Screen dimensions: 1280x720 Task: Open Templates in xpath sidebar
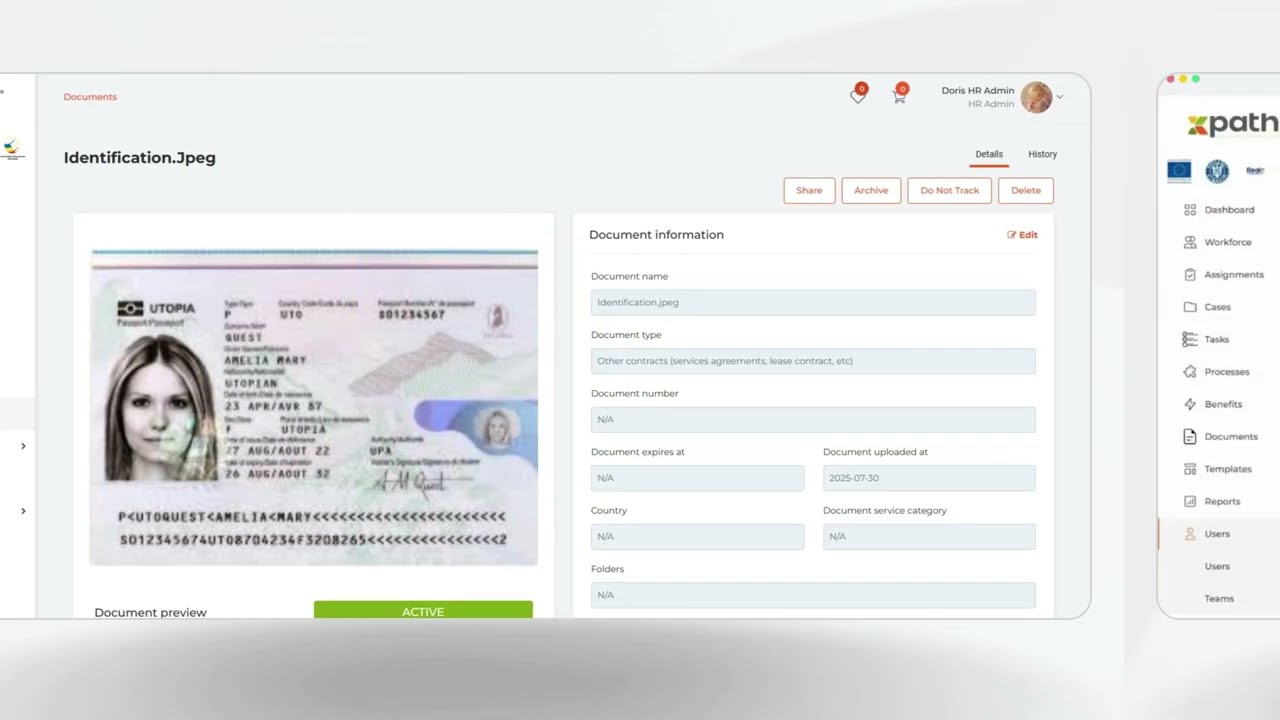click(1228, 469)
